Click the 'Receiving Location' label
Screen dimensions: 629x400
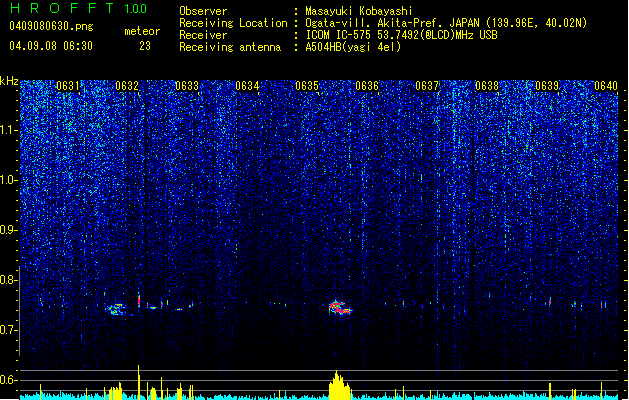[x=233, y=23]
